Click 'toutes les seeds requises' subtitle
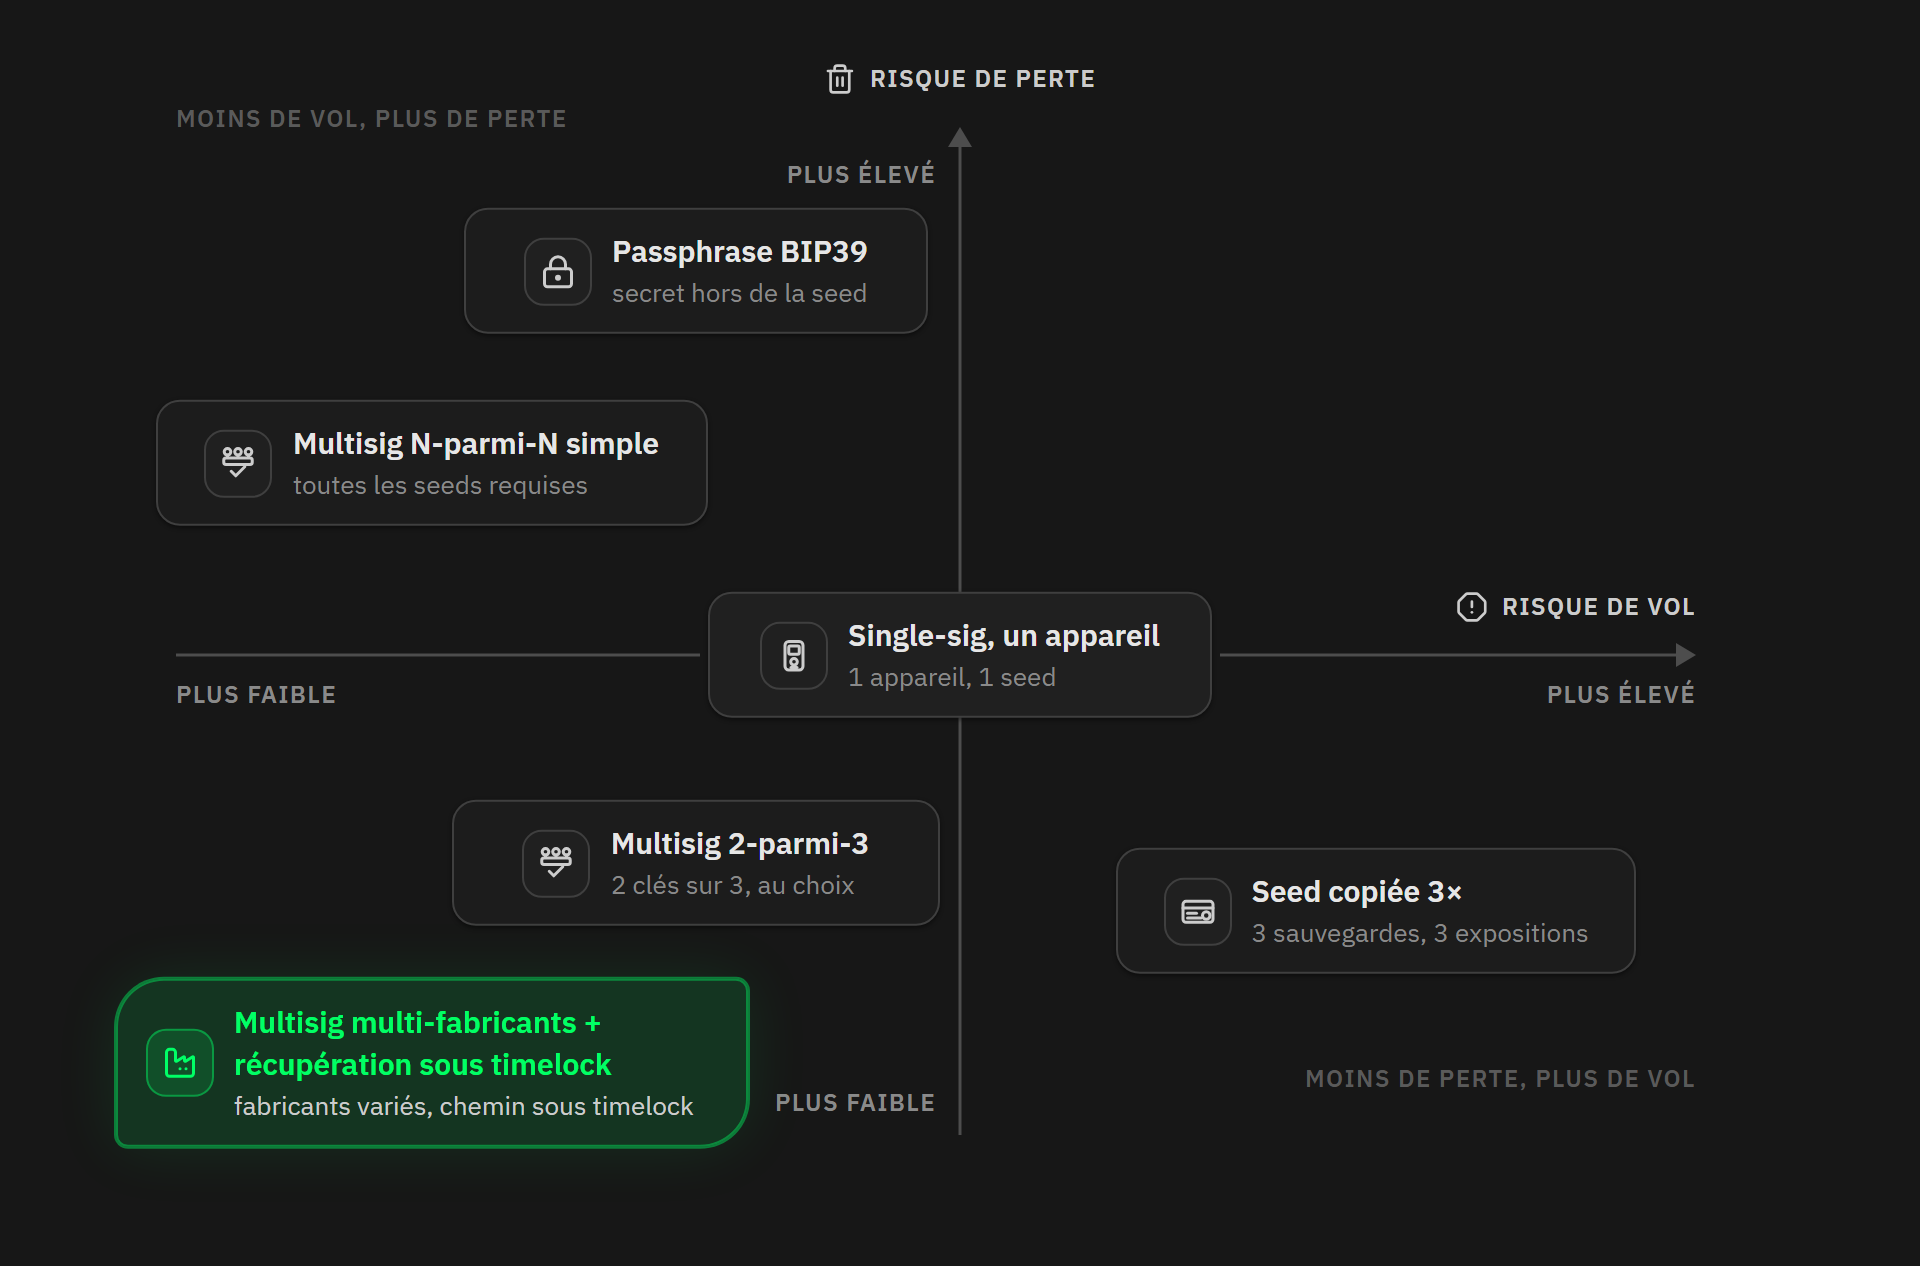 [440, 485]
